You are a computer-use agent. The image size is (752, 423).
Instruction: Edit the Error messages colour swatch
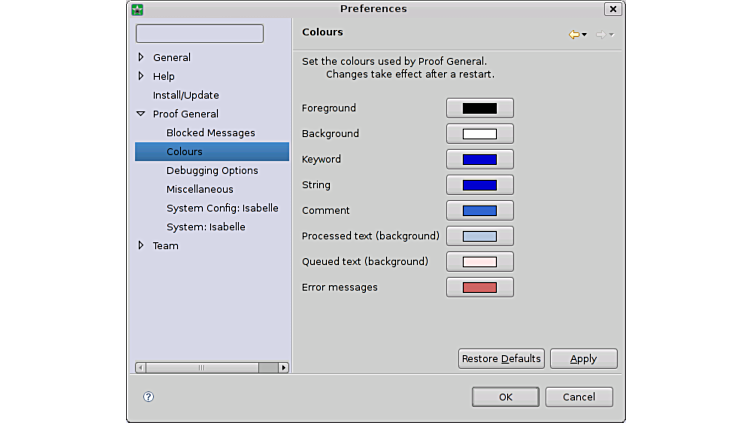click(480, 288)
